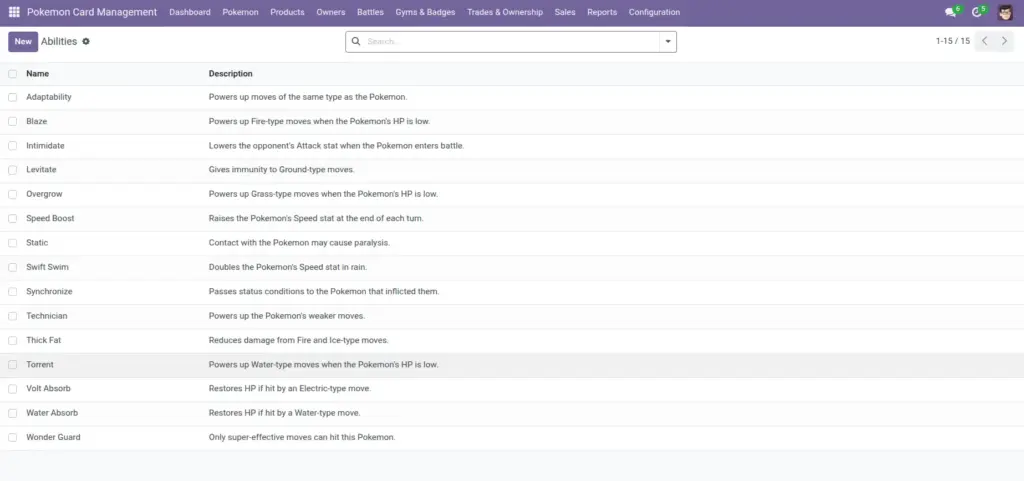This screenshot has height=481, width=1024.
Task: Click the New button
Action: [23, 41]
